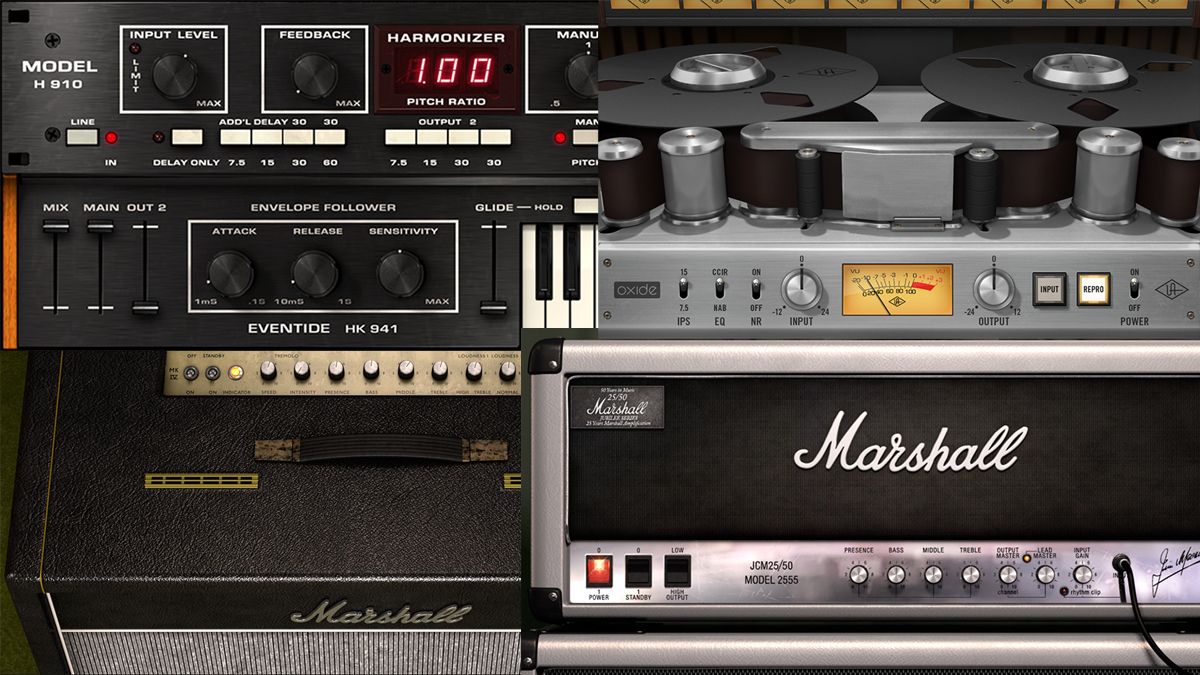1200x675 pixels.
Task: Click the 25/50 Jubilee Series badge
Action: [x=616, y=408]
